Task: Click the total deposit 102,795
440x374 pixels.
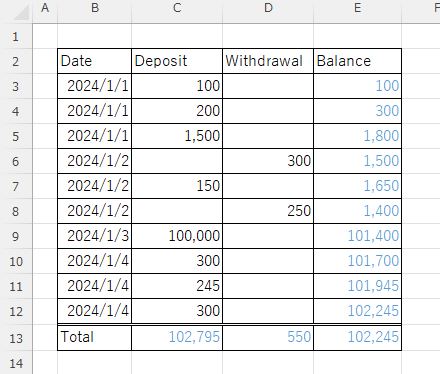Action: pyautogui.click(x=177, y=338)
